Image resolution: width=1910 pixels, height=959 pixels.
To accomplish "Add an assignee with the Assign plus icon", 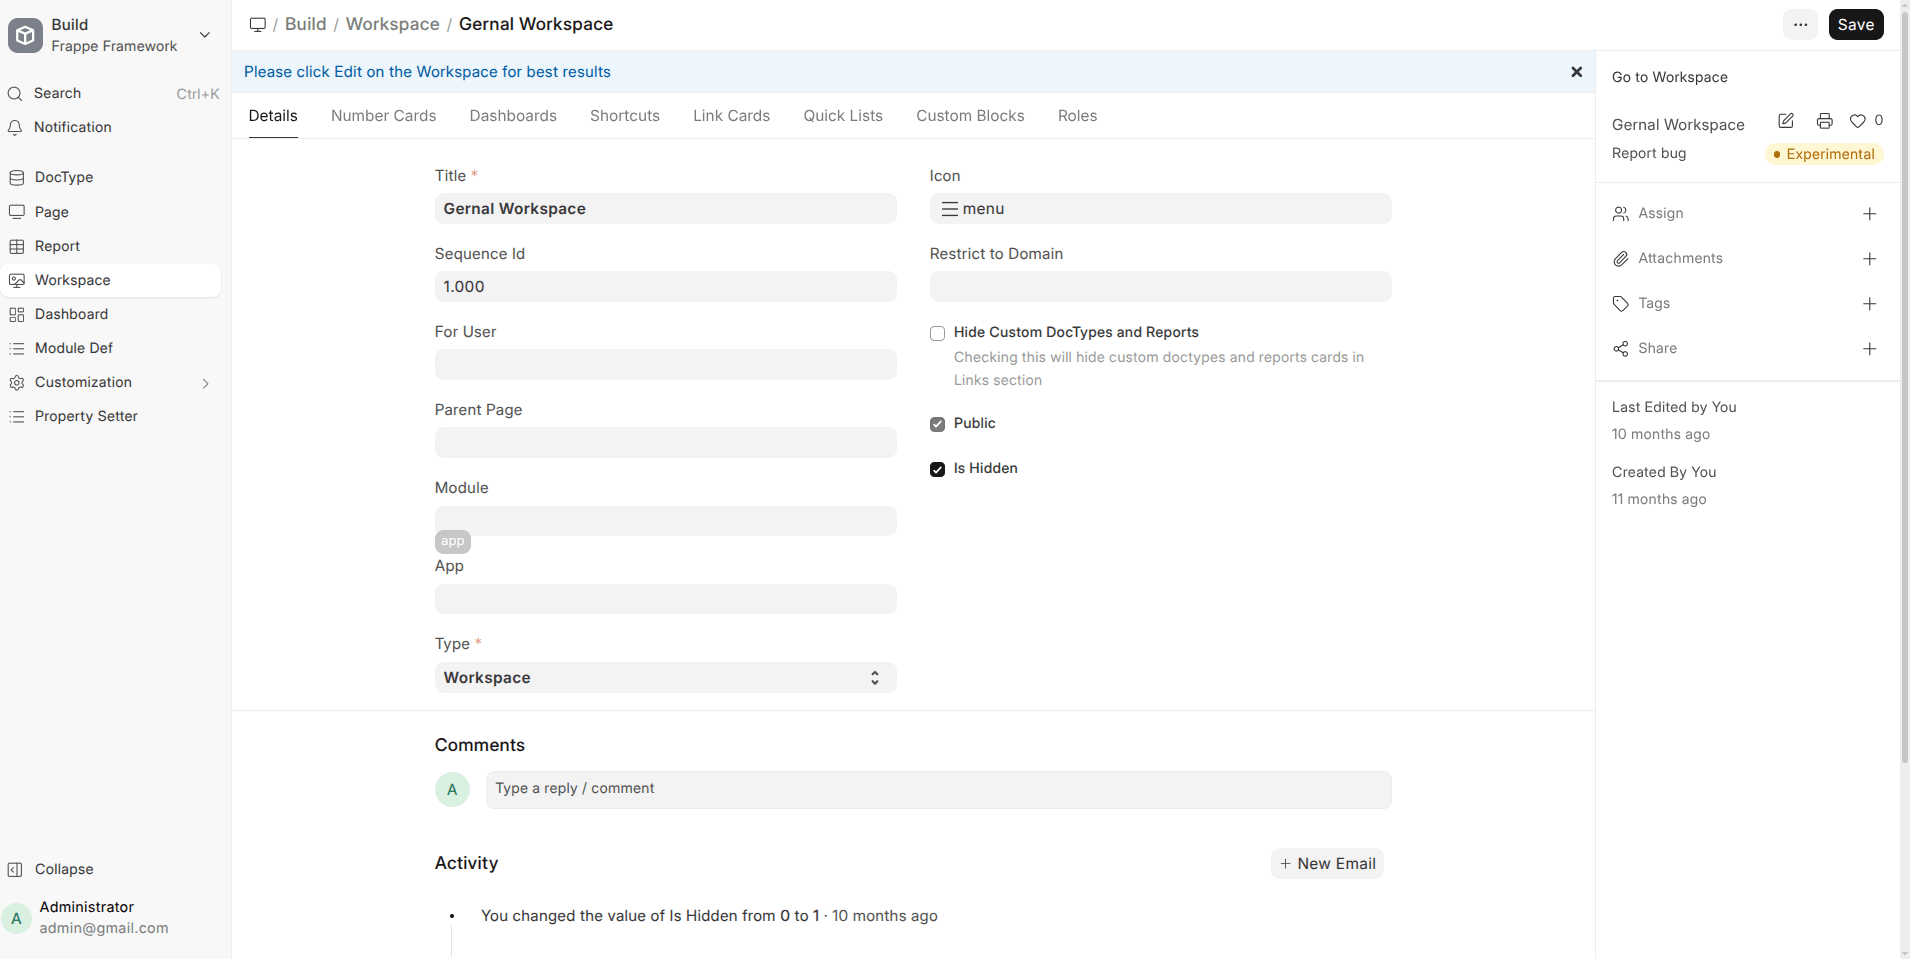I will 1869,214.
